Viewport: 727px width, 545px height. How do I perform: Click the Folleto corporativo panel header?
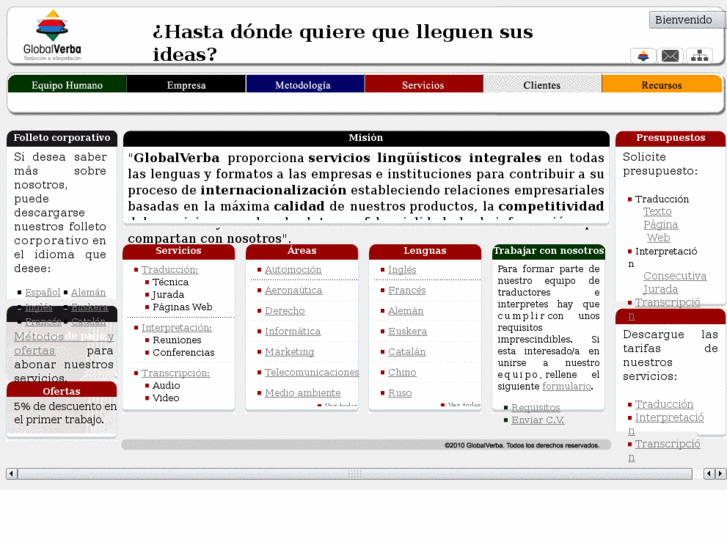(x=62, y=138)
